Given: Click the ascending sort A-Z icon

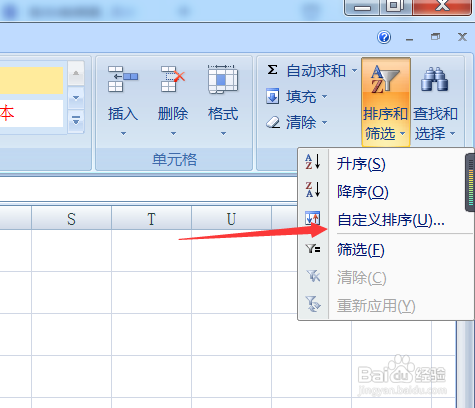Looking at the screenshot, I should [313, 162].
